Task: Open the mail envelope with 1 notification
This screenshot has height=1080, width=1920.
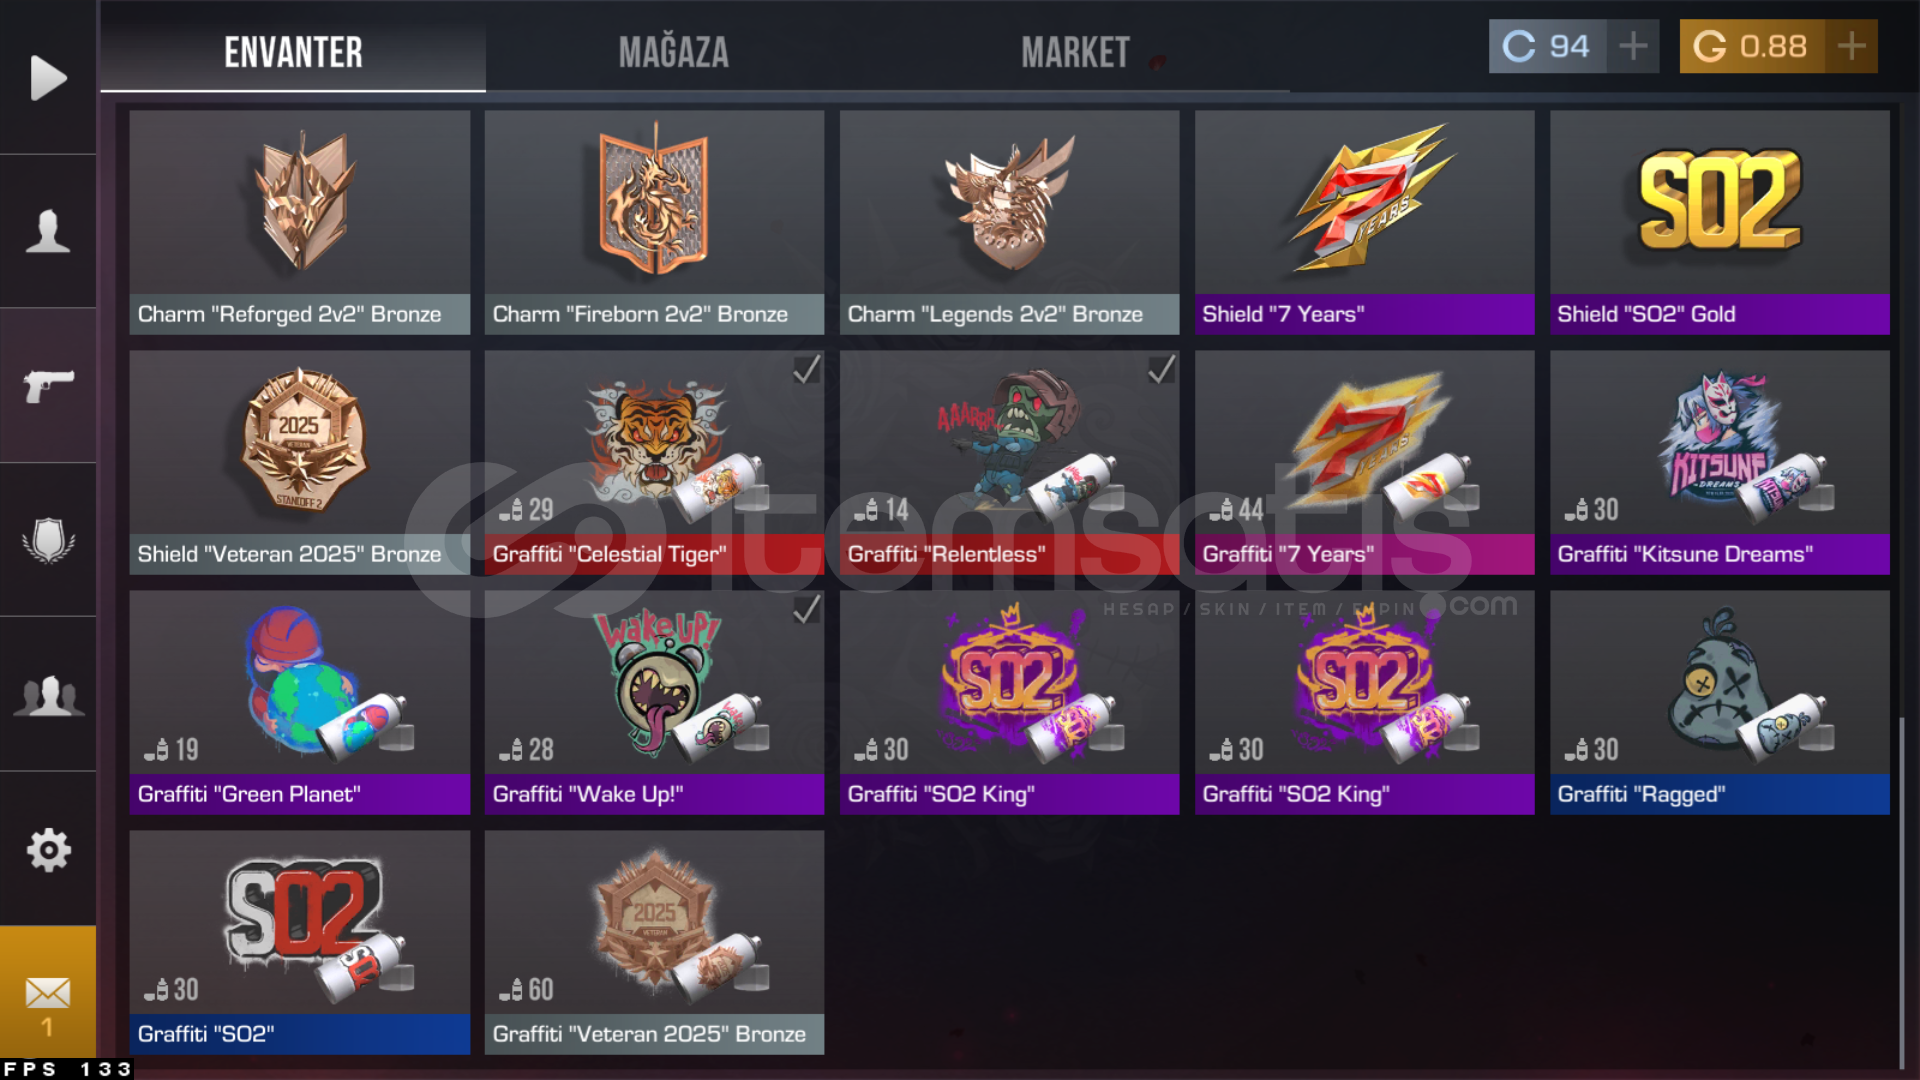Action: tap(48, 1003)
